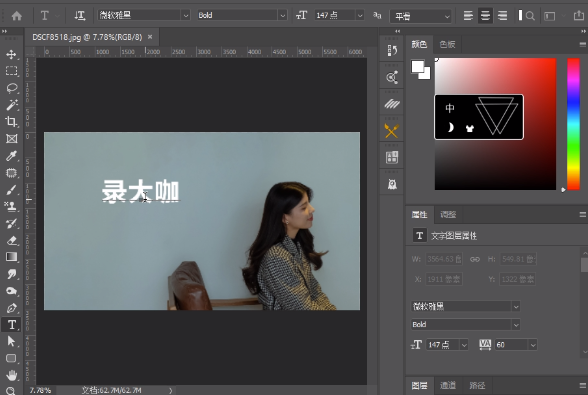
Task: Select the Path Selection tool
Action: click(x=11, y=341)
